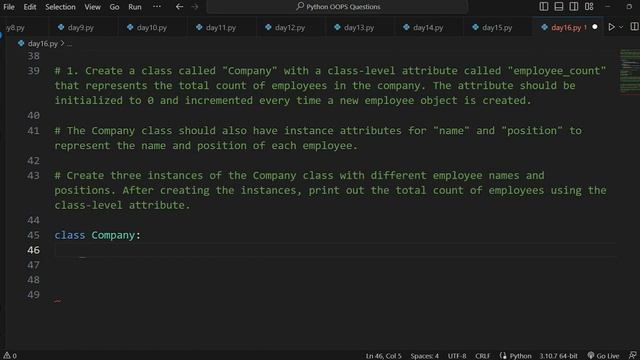
Task: Open the View menu
Action: (92, 7)
